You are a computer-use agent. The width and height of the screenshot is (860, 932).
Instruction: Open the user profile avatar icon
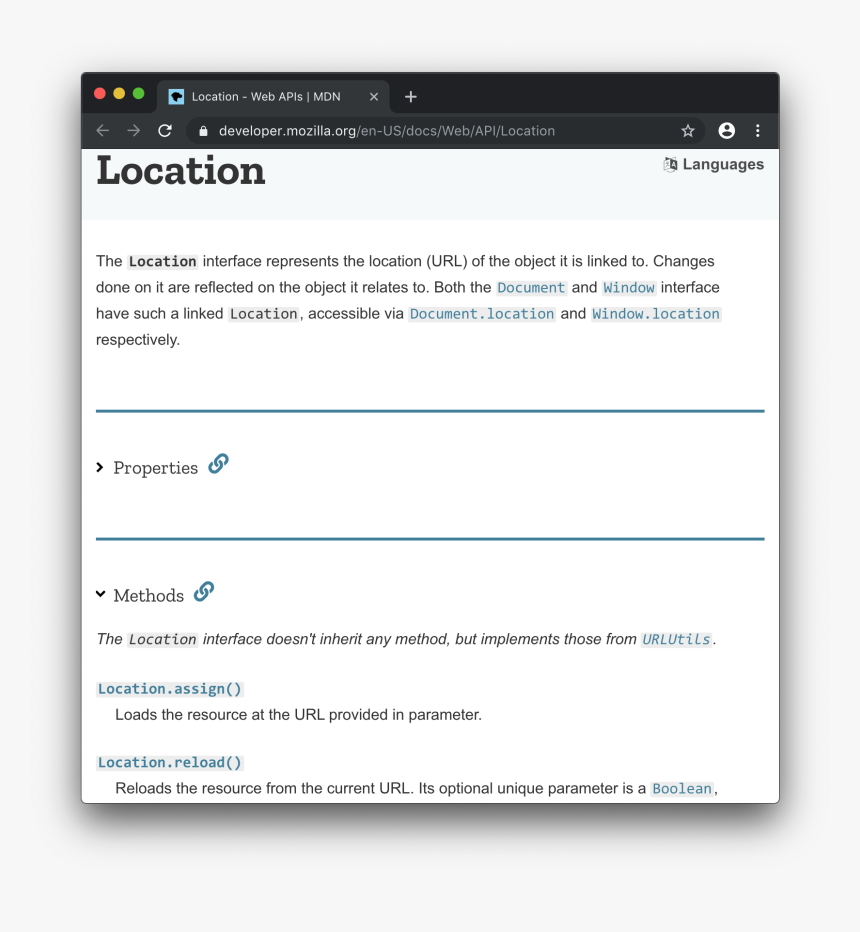tap(727, 131)
